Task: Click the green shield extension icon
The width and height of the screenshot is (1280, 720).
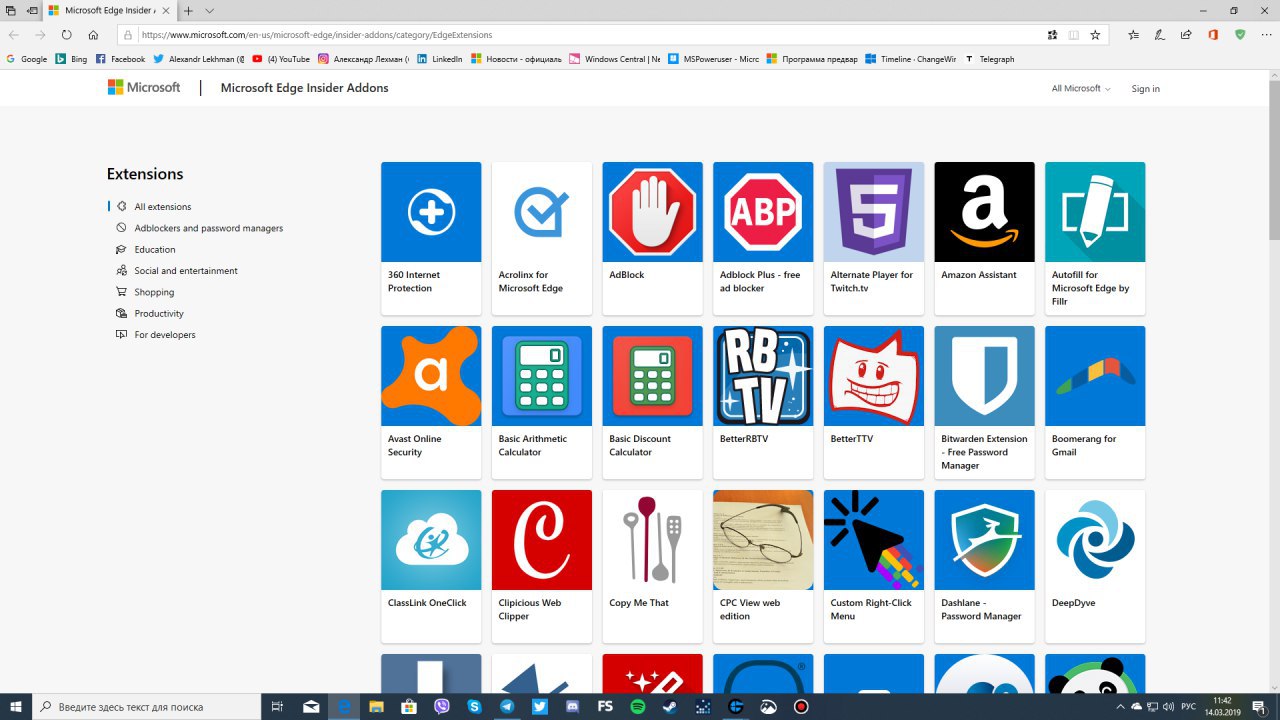Action: [1240, 34]
